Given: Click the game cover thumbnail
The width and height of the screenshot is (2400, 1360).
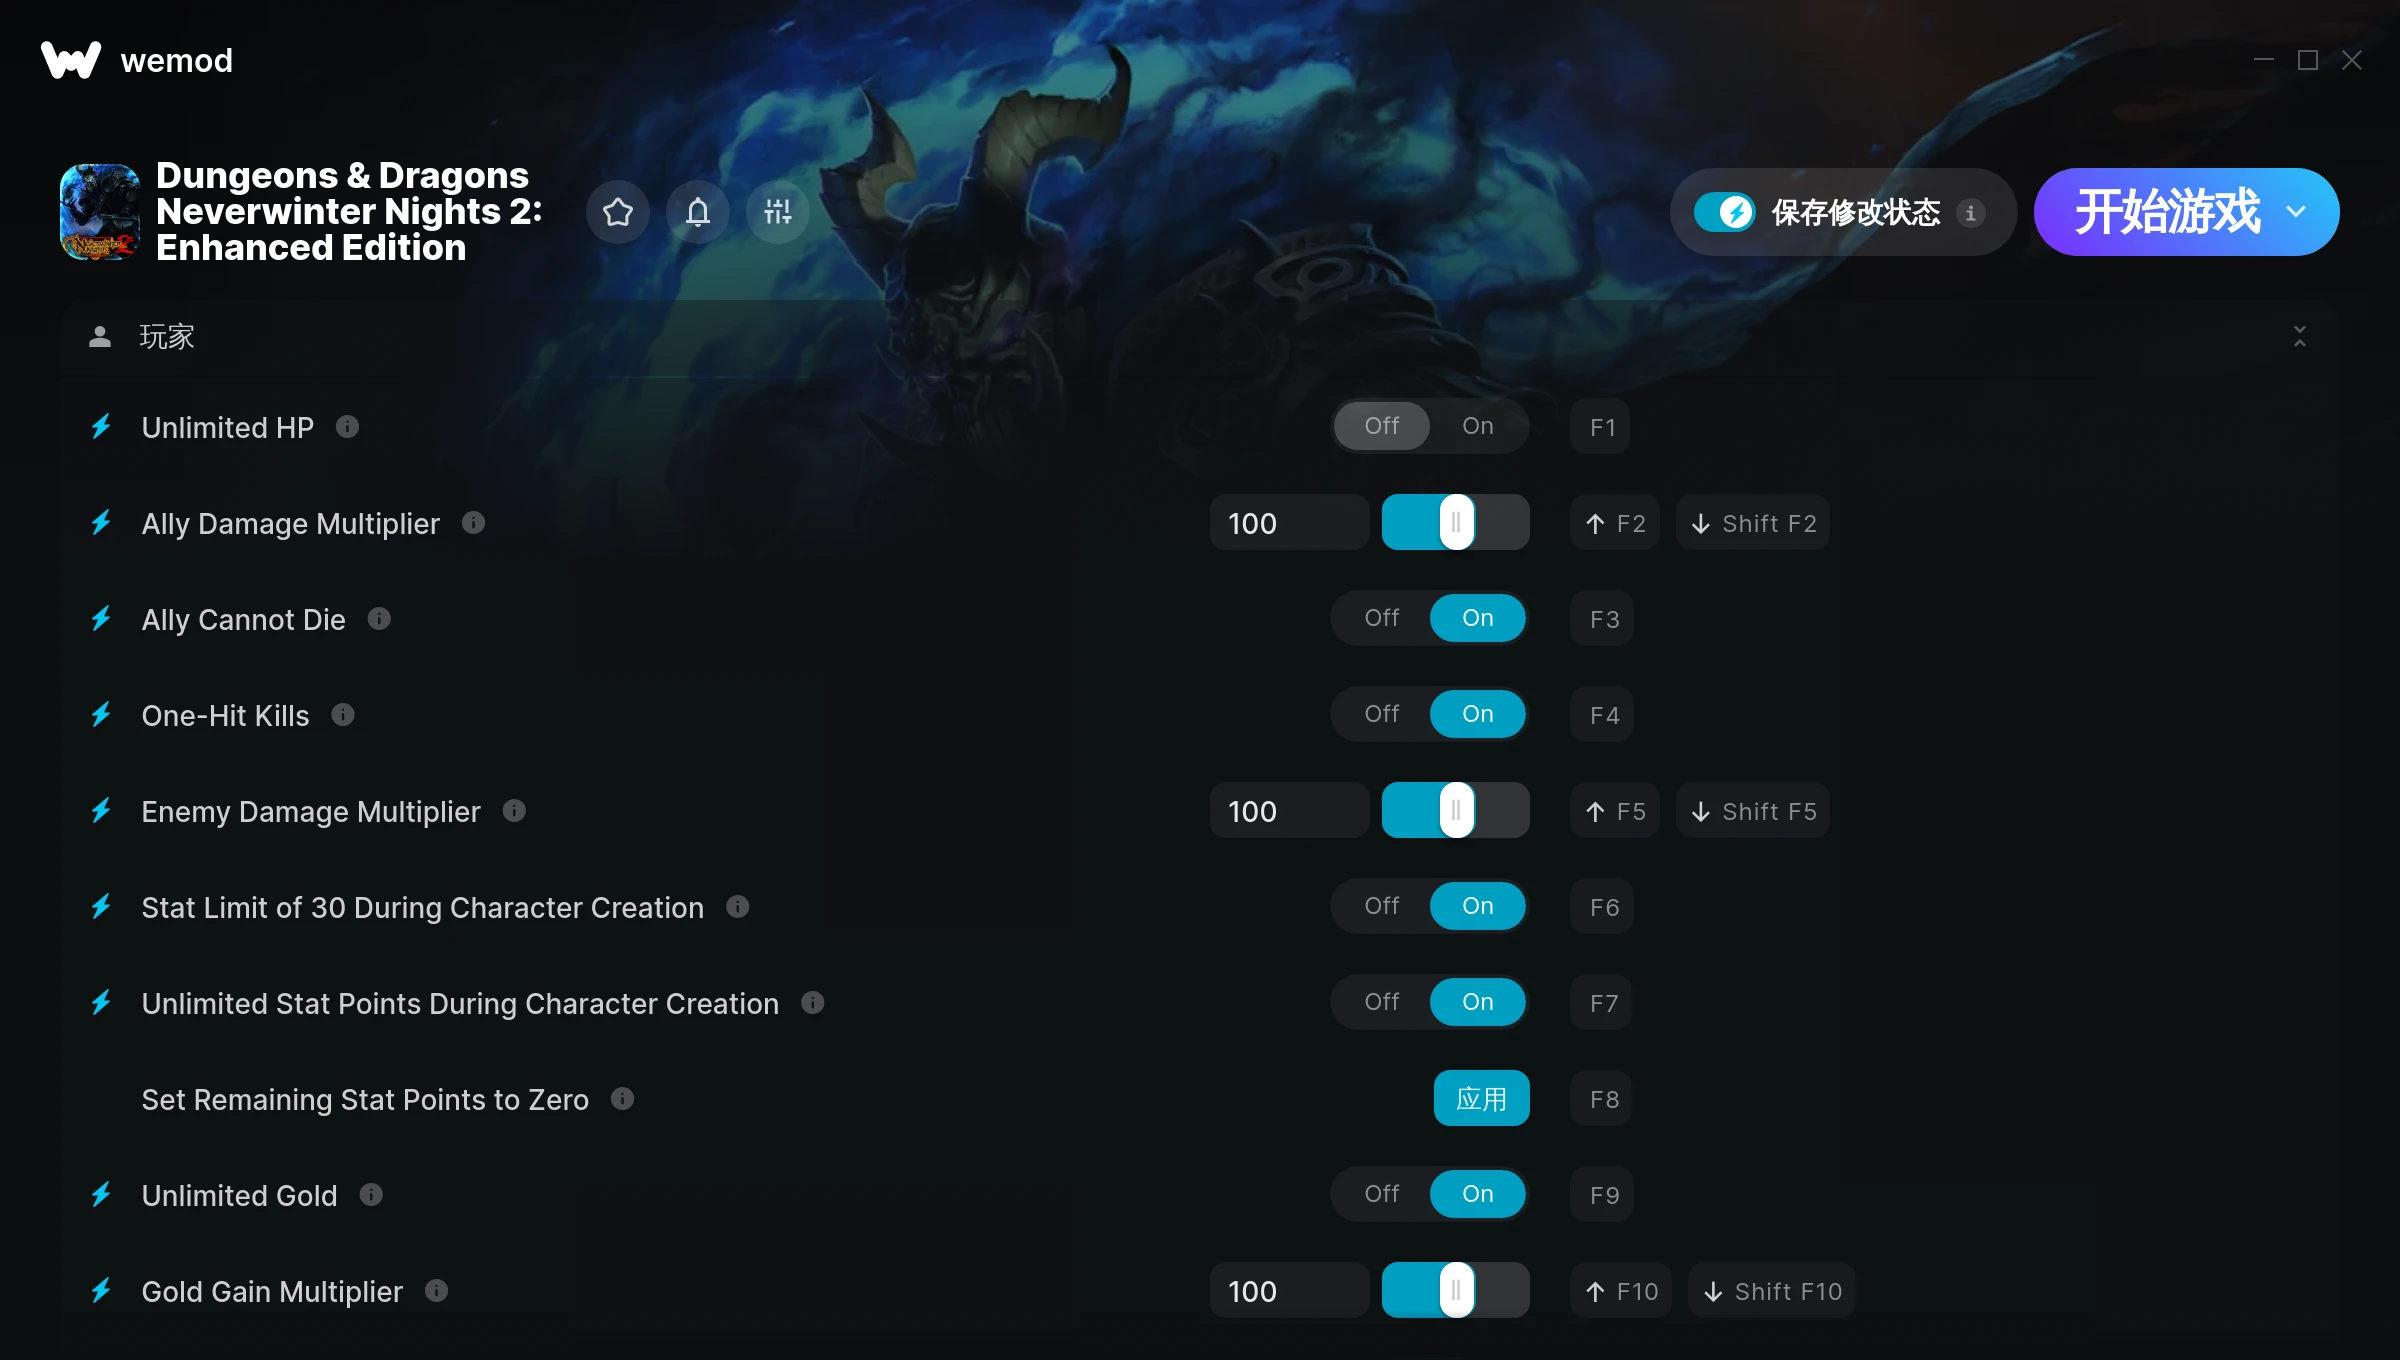Looking at the screenshot, I should (100, 212).
